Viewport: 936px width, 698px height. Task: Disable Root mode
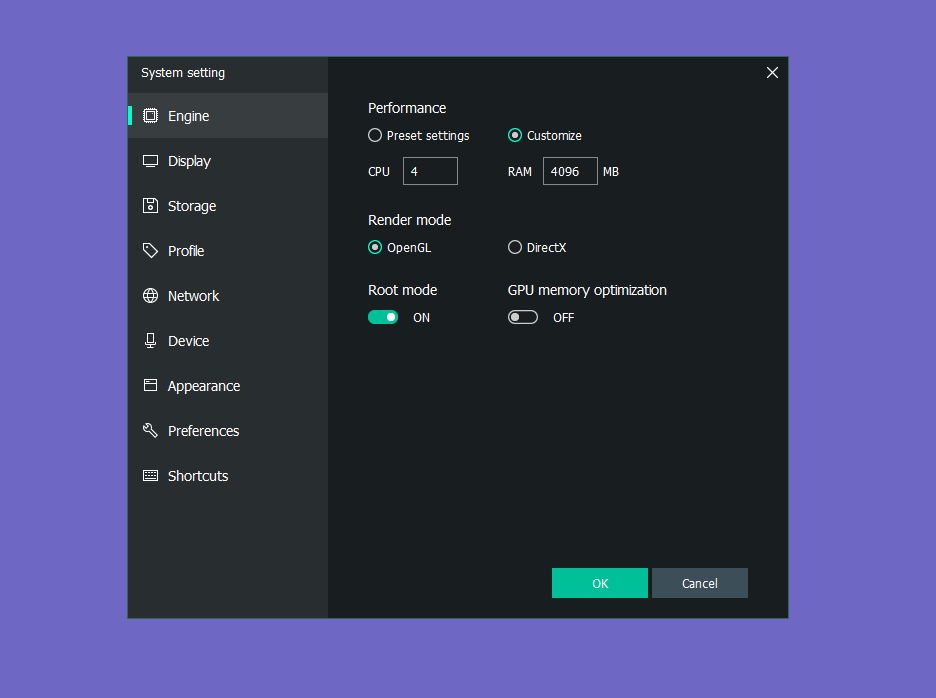point(383,316)
